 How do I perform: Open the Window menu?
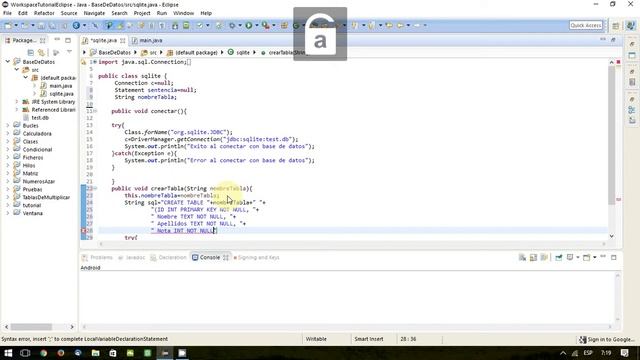click(x=184, y=13)
